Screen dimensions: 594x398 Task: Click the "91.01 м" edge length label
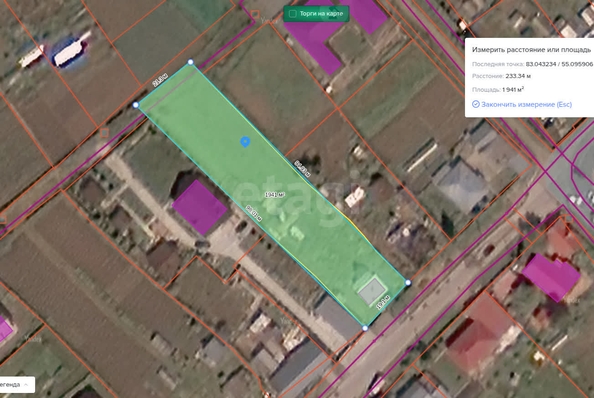pyautogui.click(x=254, y=213)
